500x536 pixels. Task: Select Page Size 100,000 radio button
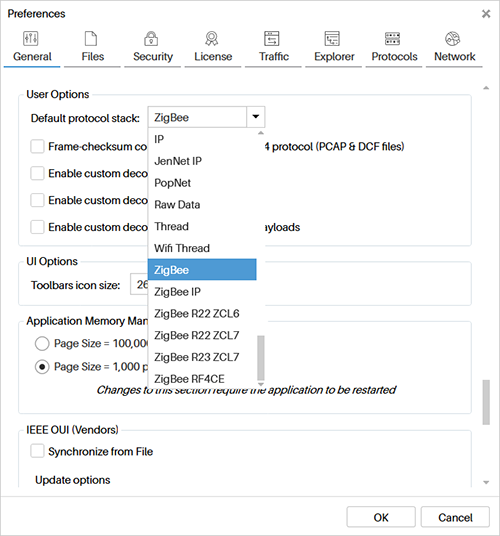(42, 343)
